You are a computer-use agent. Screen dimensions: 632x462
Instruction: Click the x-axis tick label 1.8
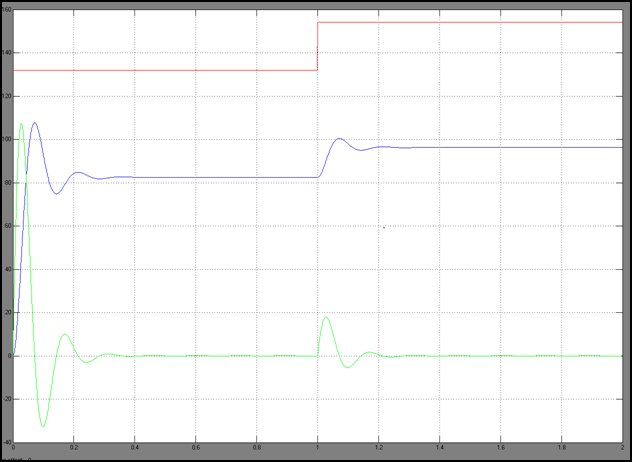[x=561, y=448]
